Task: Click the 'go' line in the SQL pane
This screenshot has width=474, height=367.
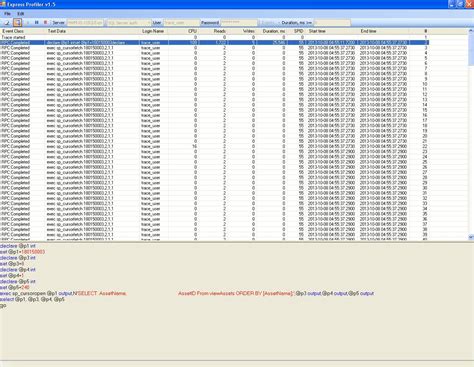Action: (3, 305)
